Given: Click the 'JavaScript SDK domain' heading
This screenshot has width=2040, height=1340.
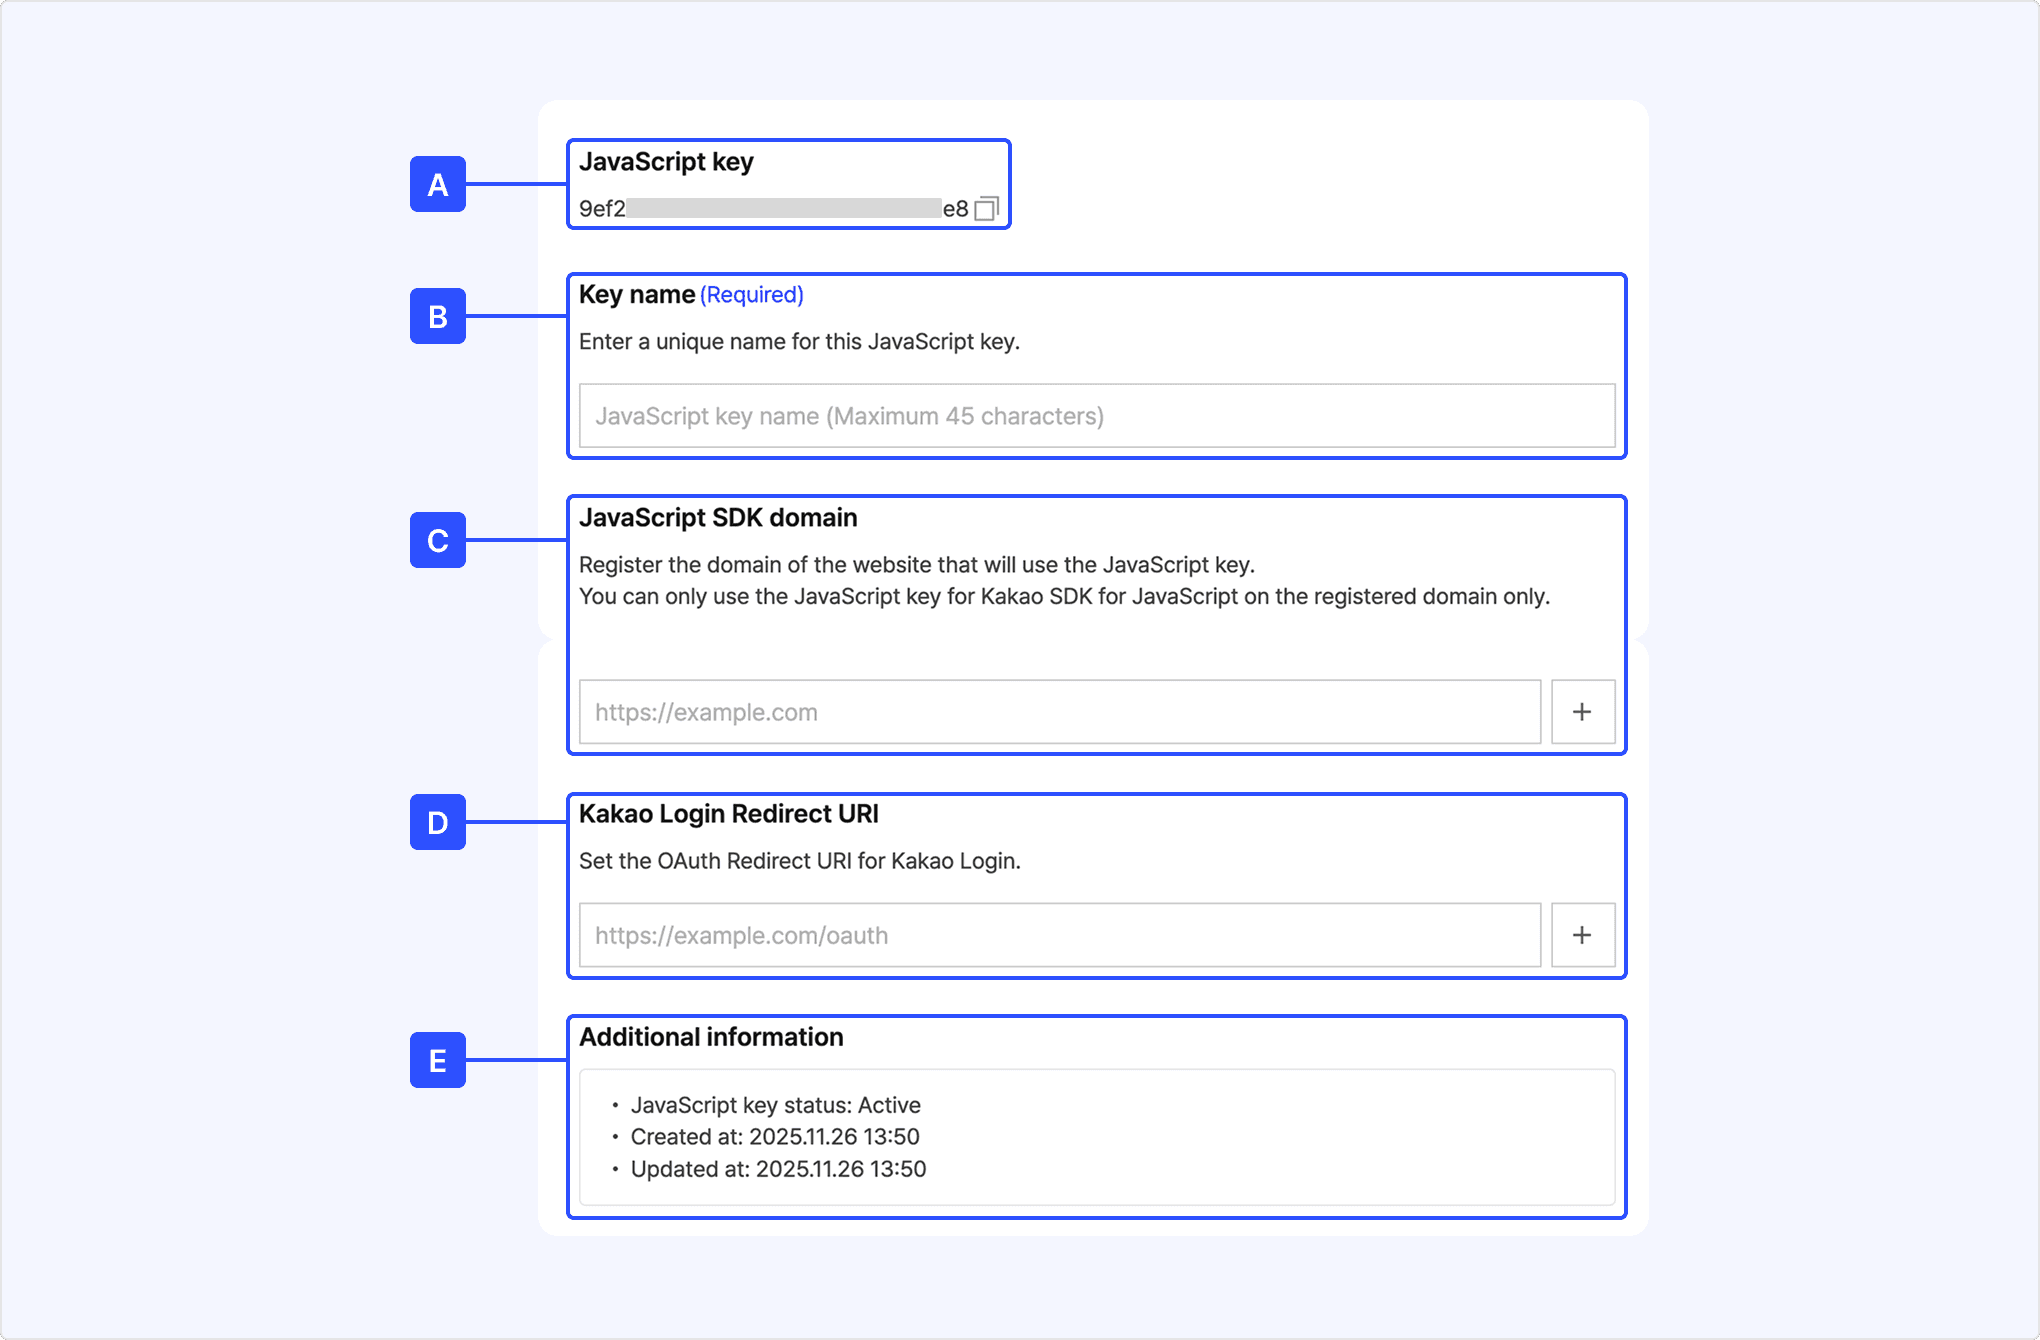Looking at the screenshot, I should click(x=718, y=518).
